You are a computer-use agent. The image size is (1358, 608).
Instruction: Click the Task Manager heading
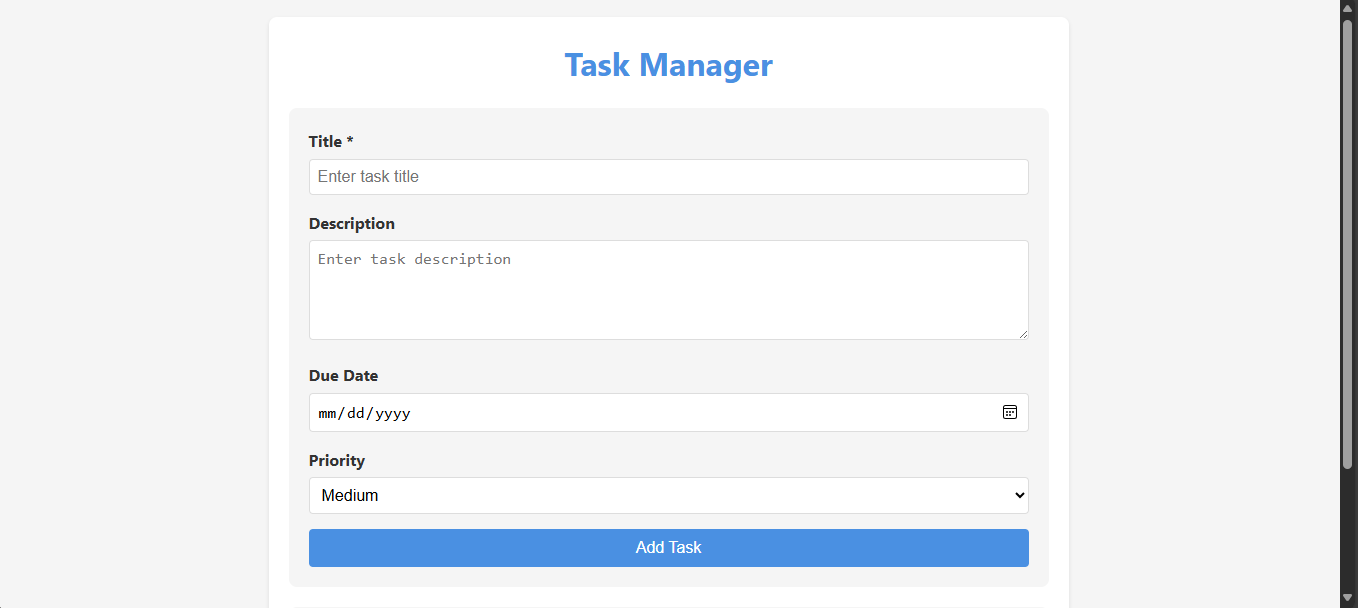[668, 65]
